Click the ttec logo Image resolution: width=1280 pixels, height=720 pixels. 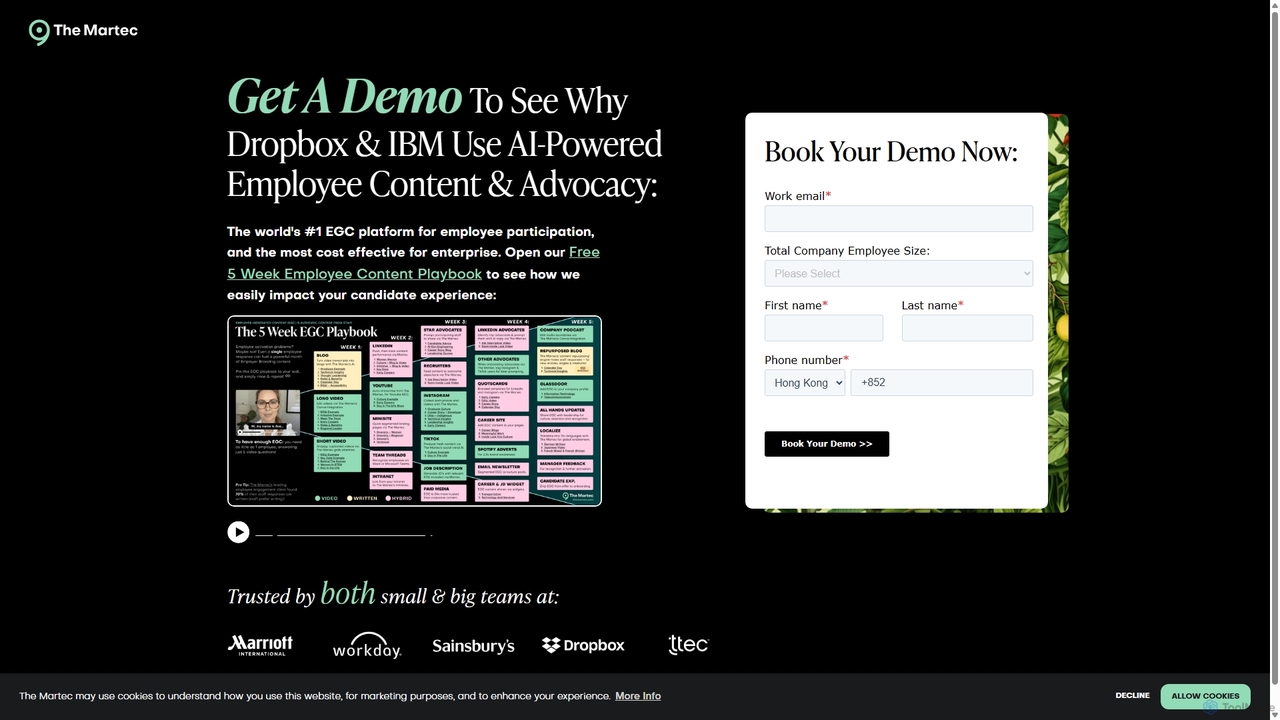click(x=688, y=644)
